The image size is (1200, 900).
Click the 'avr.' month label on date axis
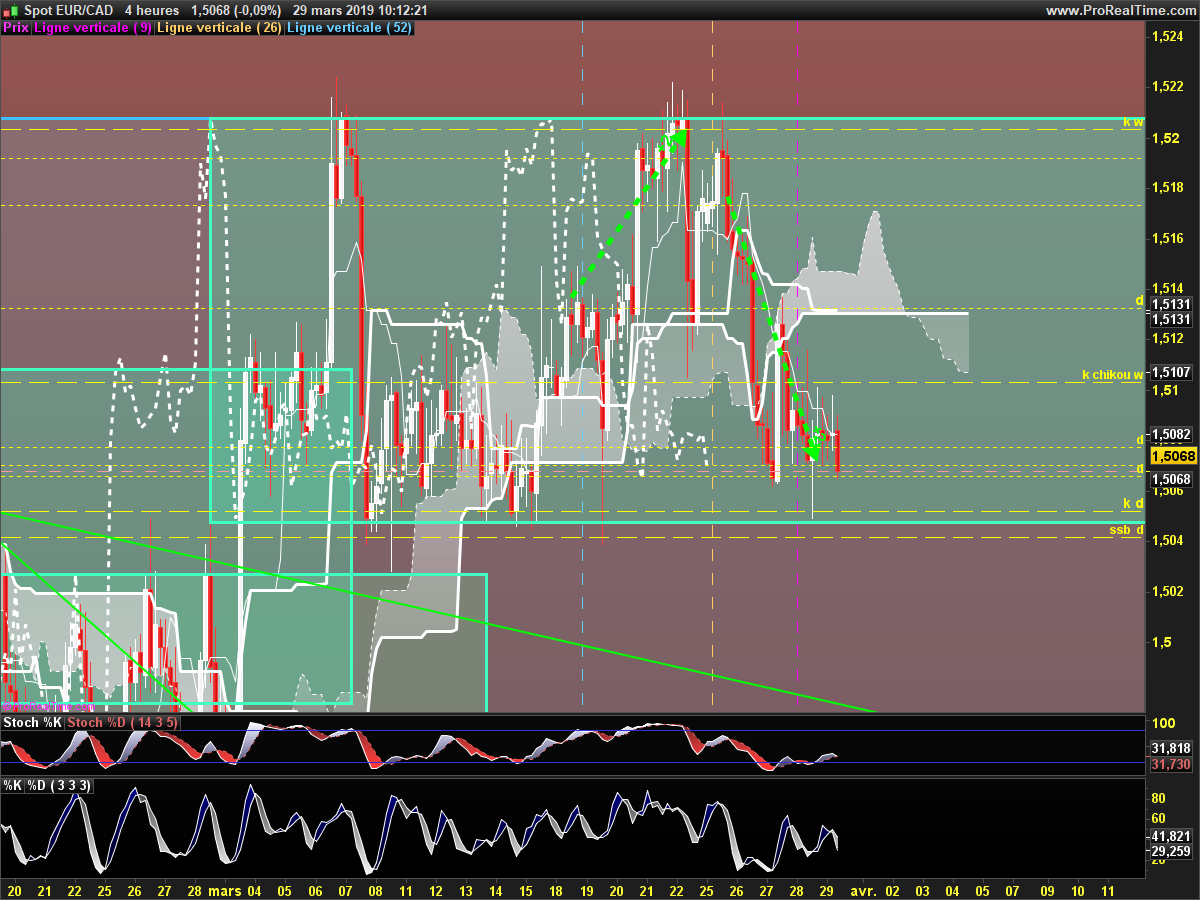point(863,889)
